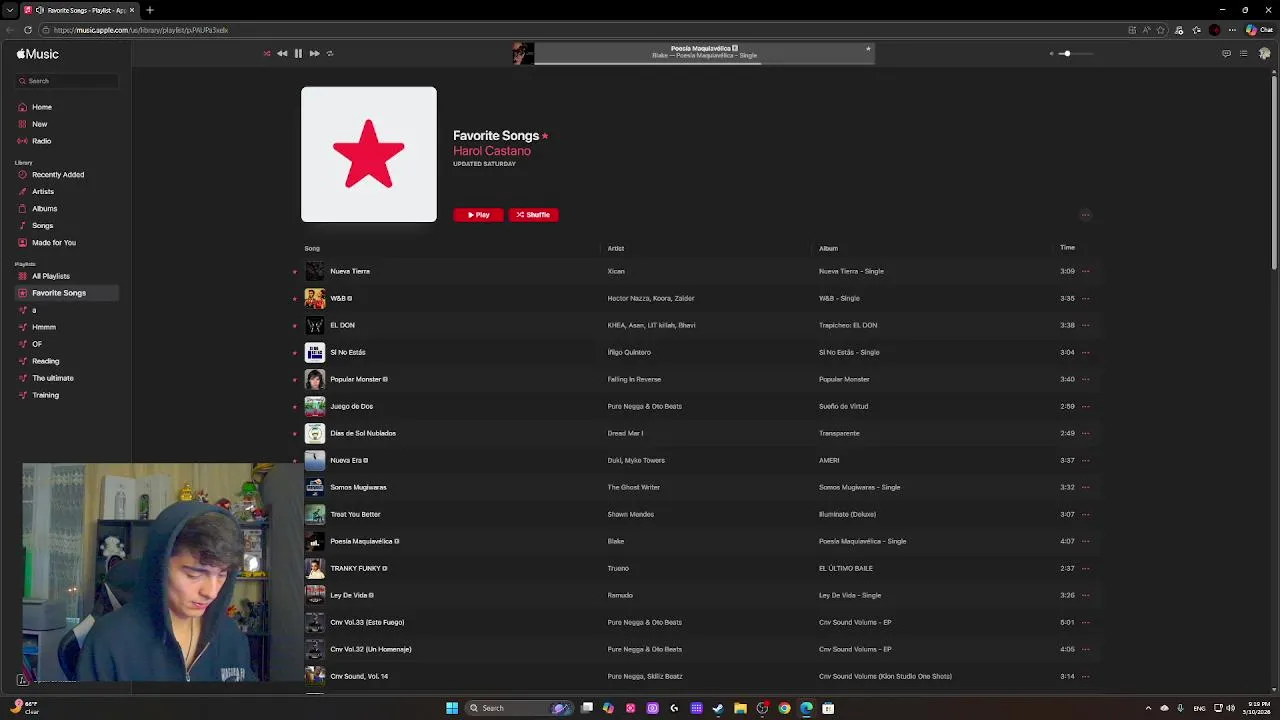Open the account profile avatar
This screenshot has height=720, width=1280.
(x=1264, y=53)
